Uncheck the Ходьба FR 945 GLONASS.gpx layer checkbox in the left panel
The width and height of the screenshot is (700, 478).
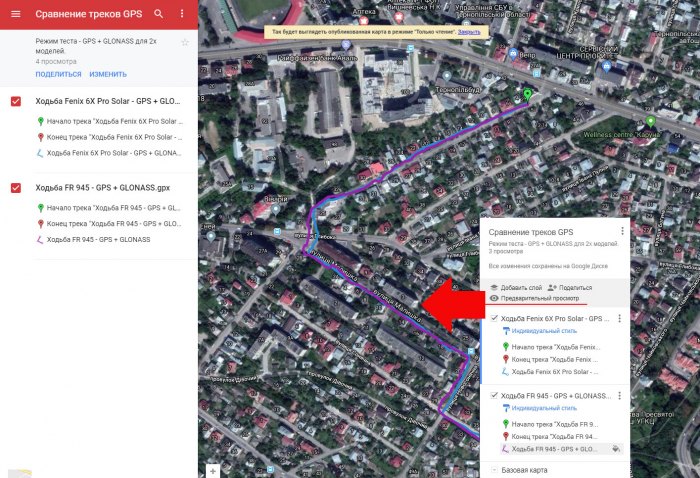click(x=16, y=188)
